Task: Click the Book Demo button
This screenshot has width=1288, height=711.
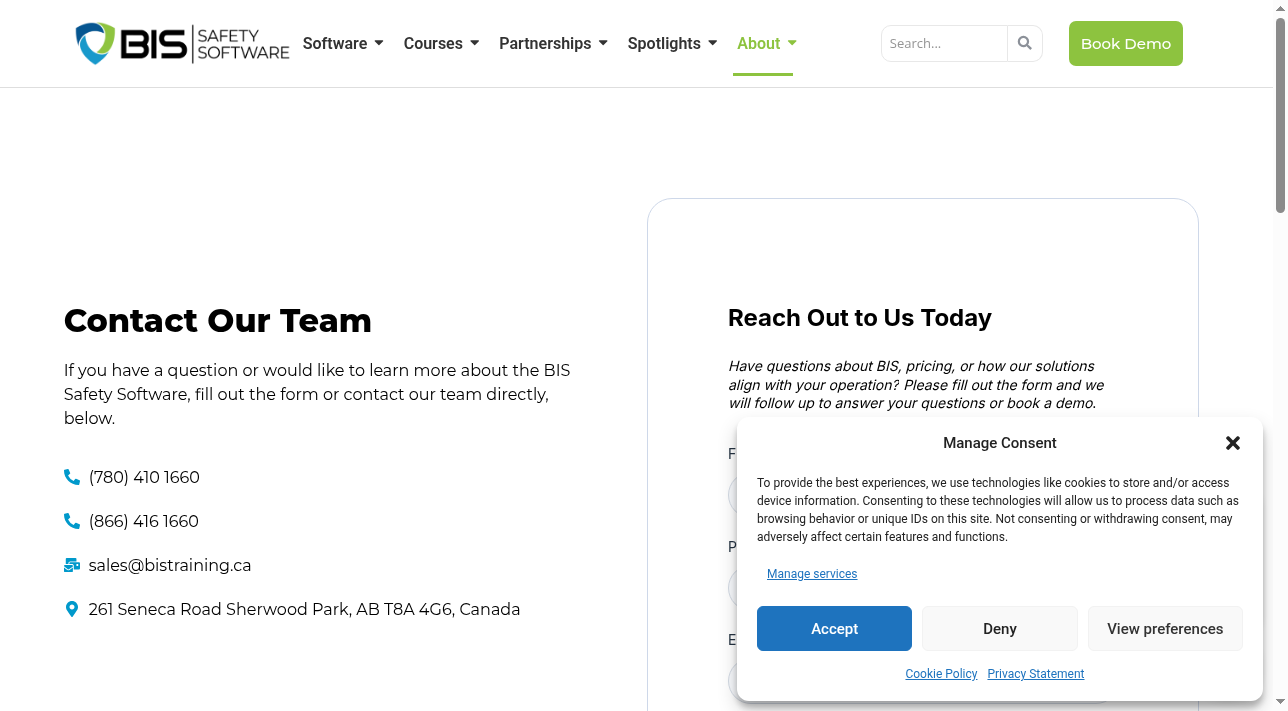Action: coord(1126,44)
